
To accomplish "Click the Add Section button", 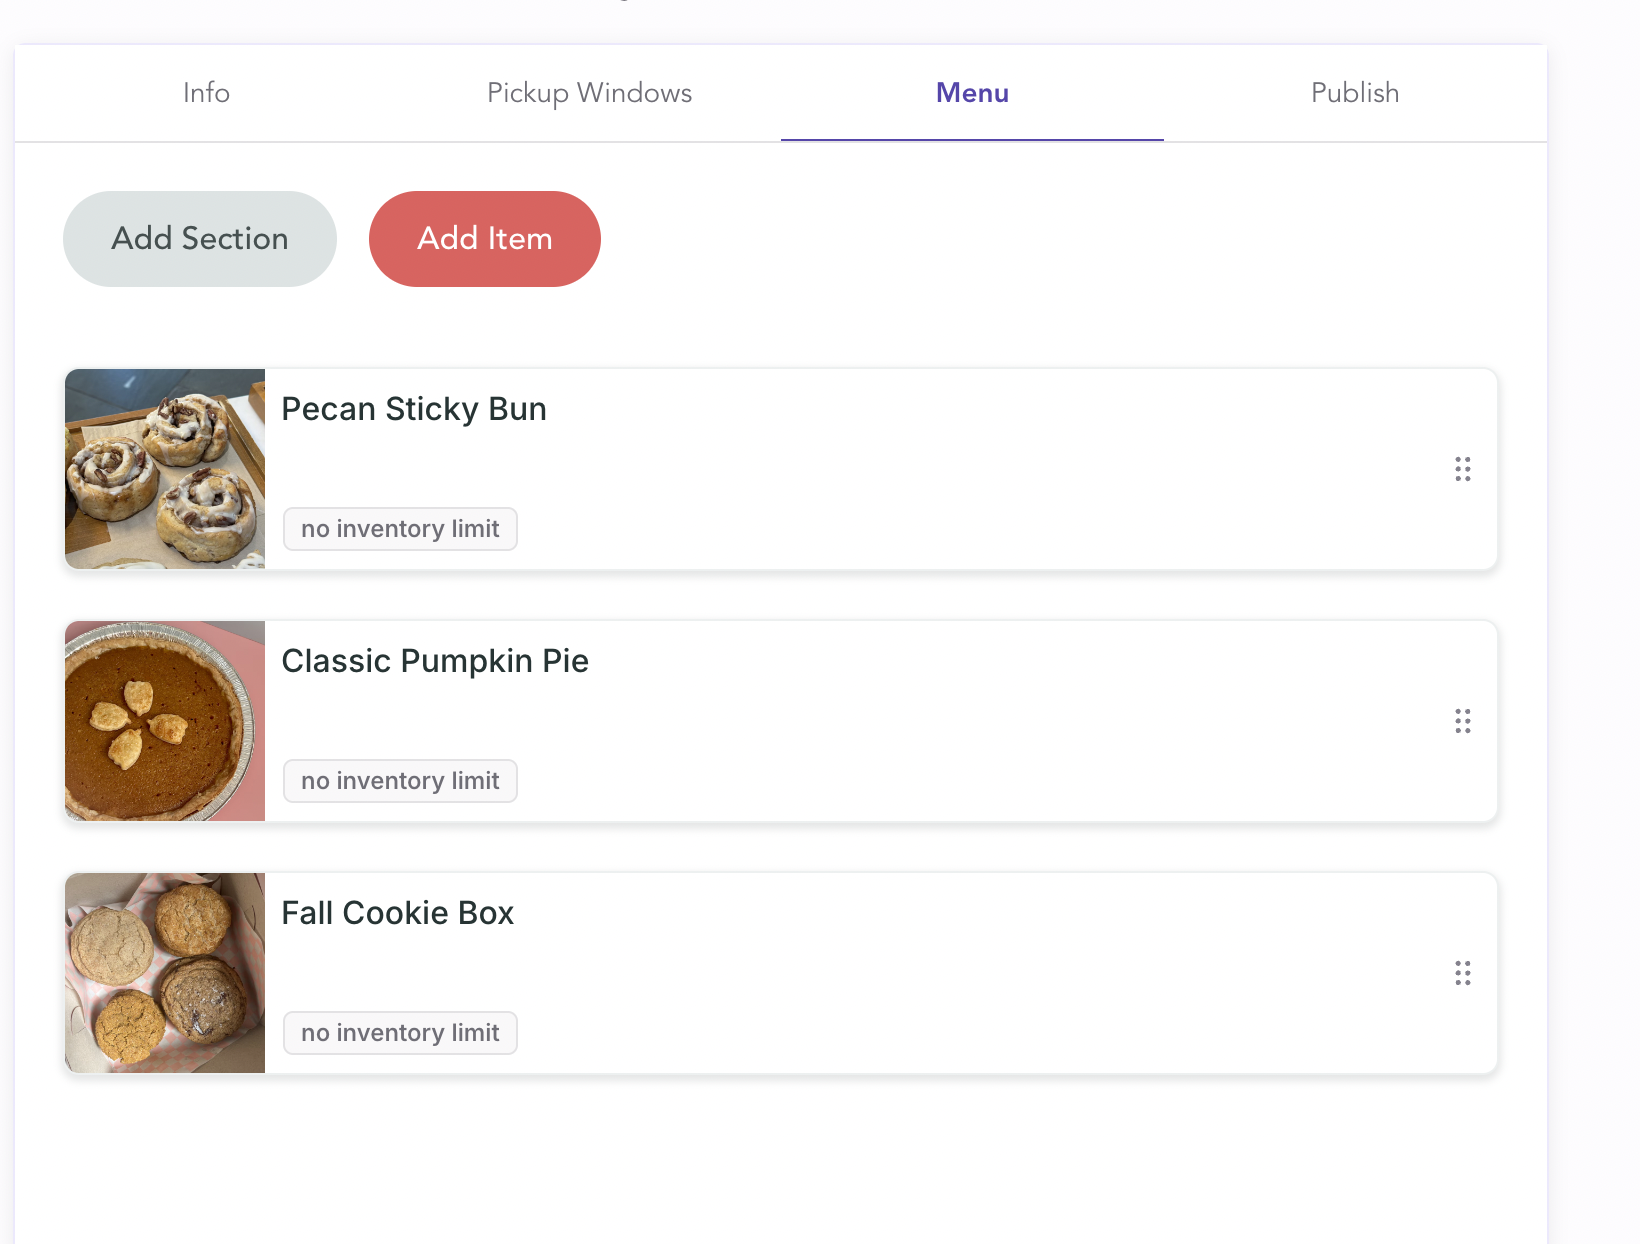I will point(200,239).
